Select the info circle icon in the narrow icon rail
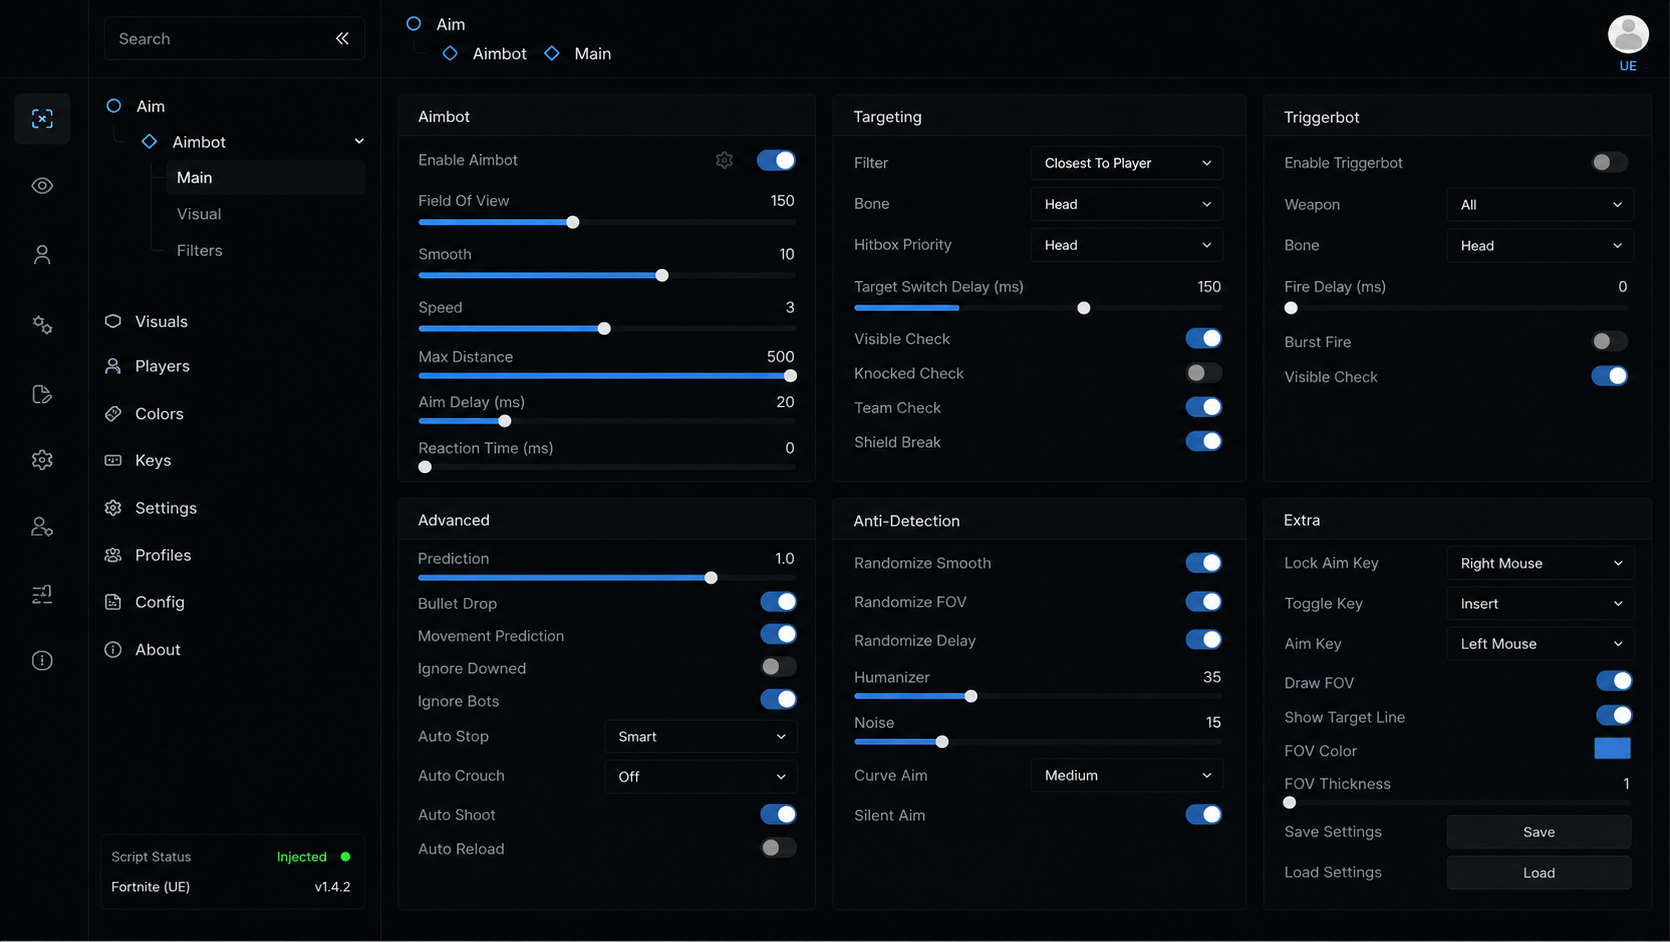The height and width of the screenshot is (942, 1670). pos(42,661)
